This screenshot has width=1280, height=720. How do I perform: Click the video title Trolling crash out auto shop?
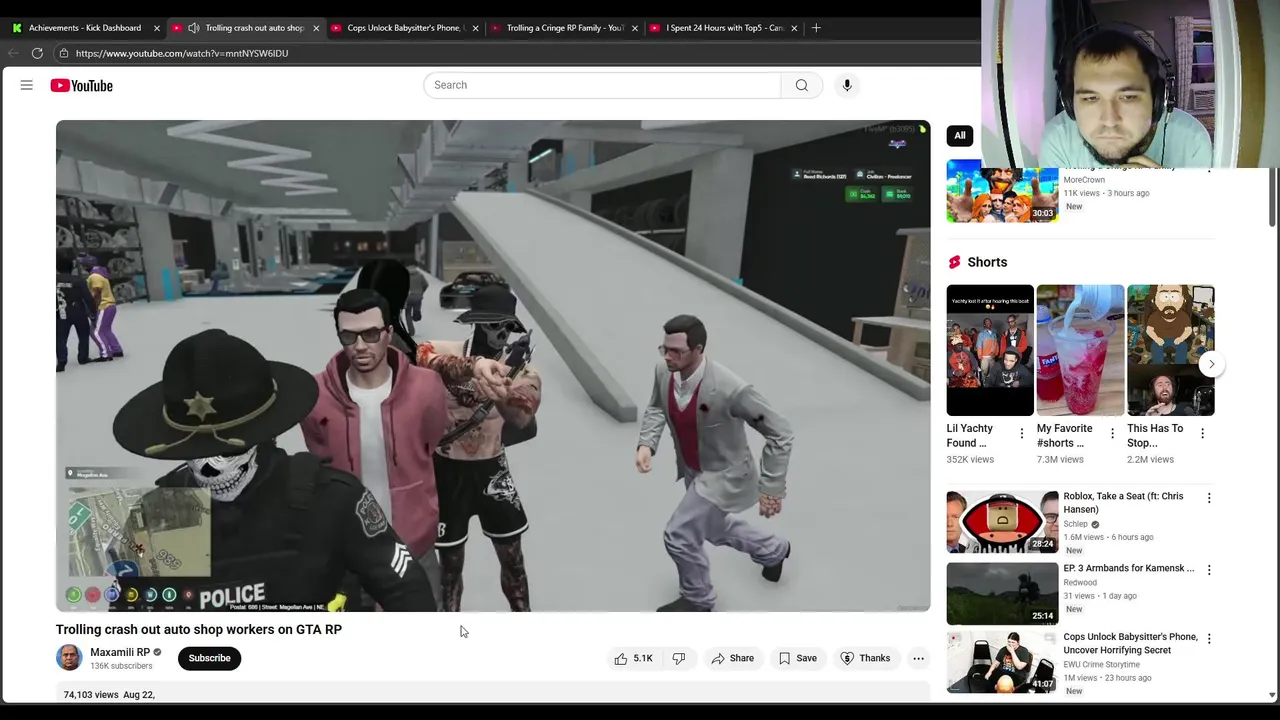199,629
